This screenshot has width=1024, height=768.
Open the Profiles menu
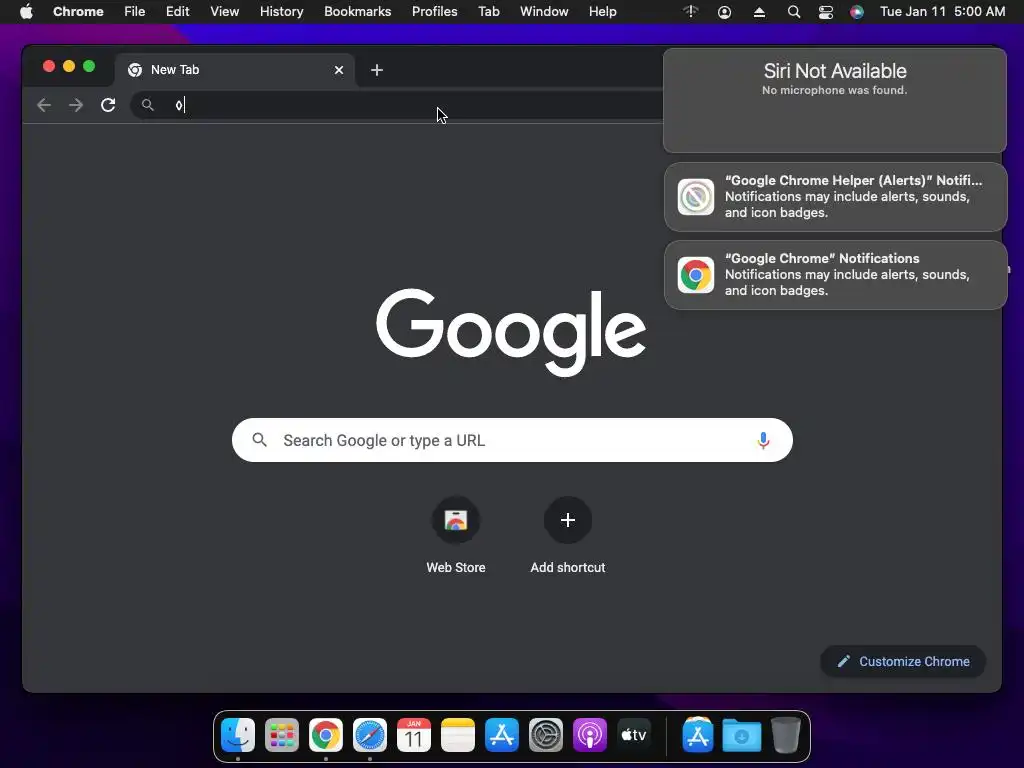point(434,12)
